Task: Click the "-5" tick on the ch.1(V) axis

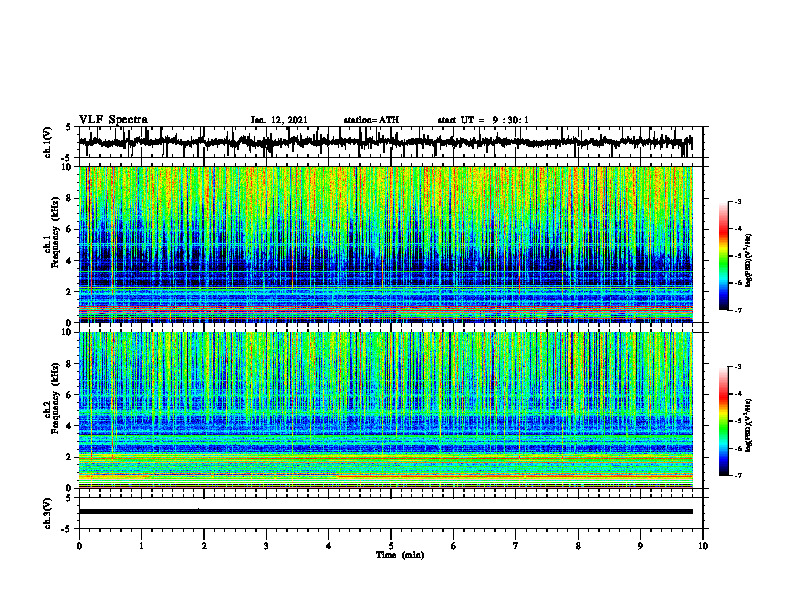Action: coord(66,157)
